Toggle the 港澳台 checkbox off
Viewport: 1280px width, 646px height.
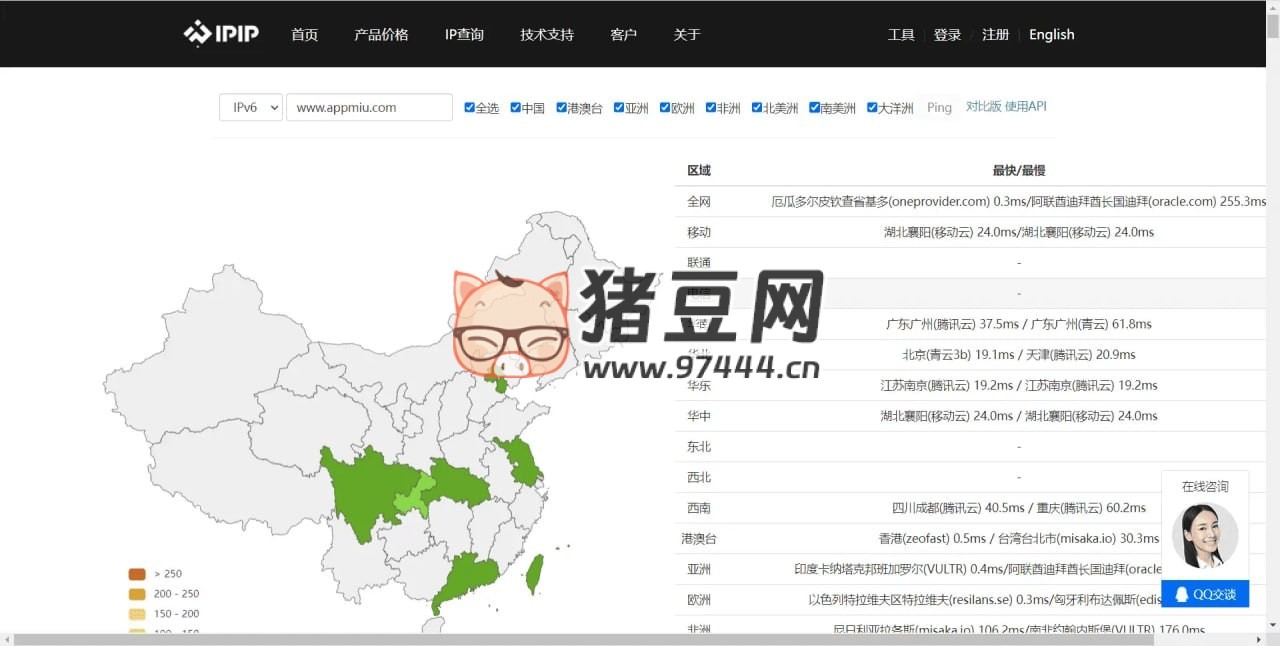[562, 106]
